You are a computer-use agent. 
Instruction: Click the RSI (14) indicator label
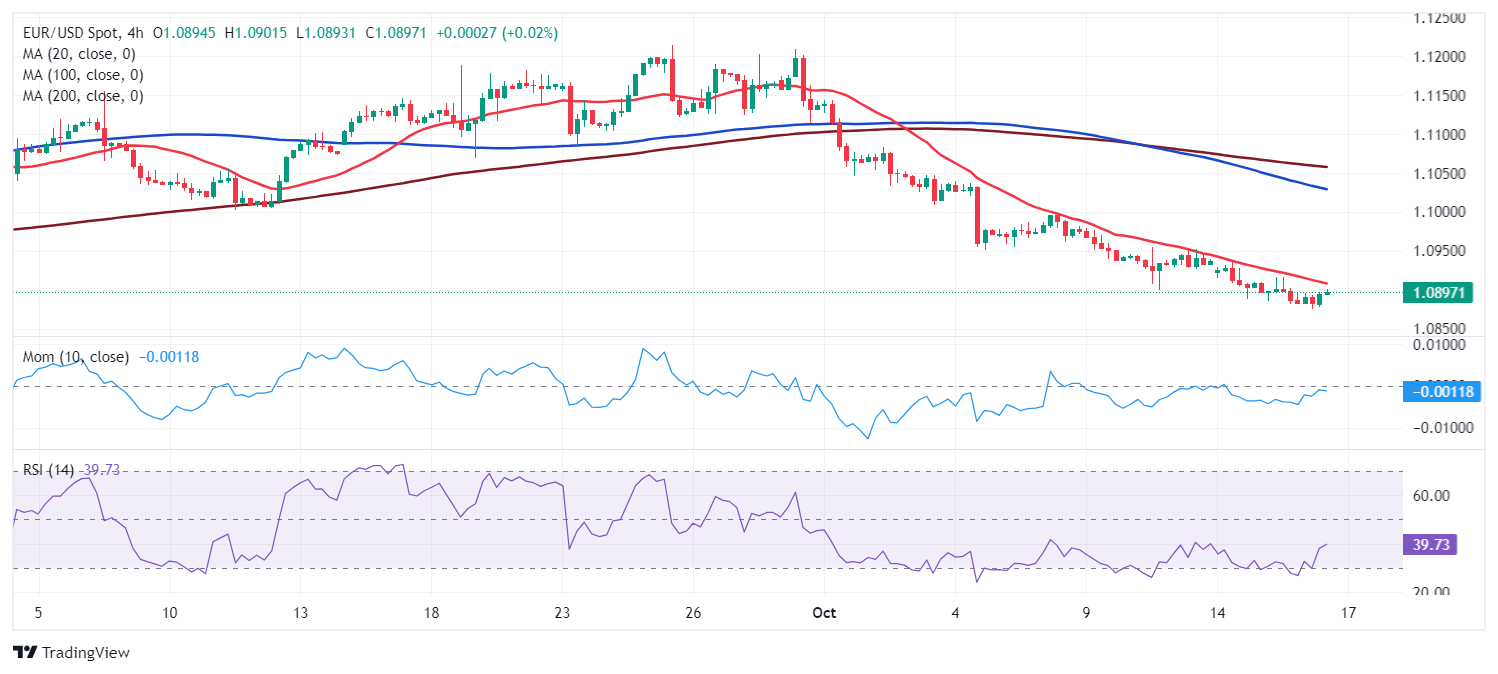click(49, 469)
